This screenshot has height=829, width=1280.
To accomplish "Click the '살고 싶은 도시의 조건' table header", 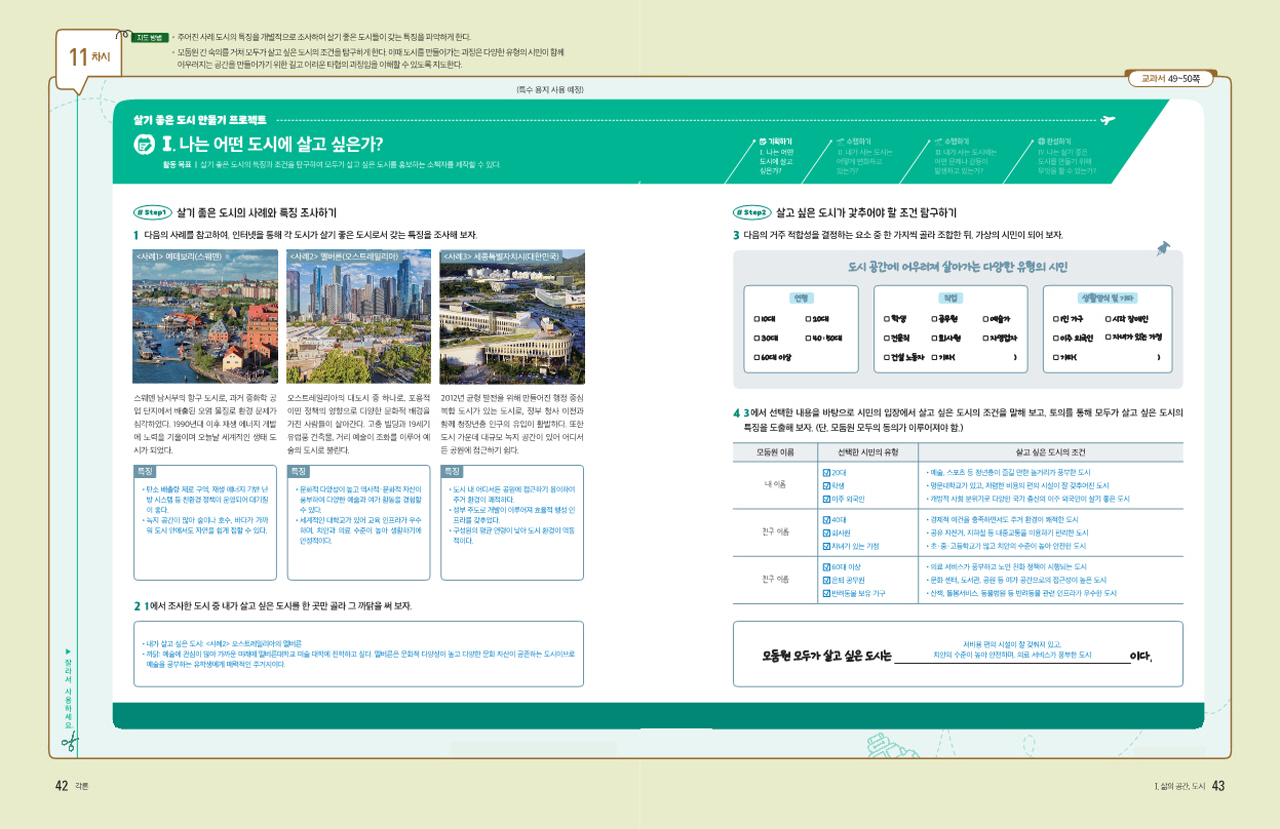I will 1052,453.
